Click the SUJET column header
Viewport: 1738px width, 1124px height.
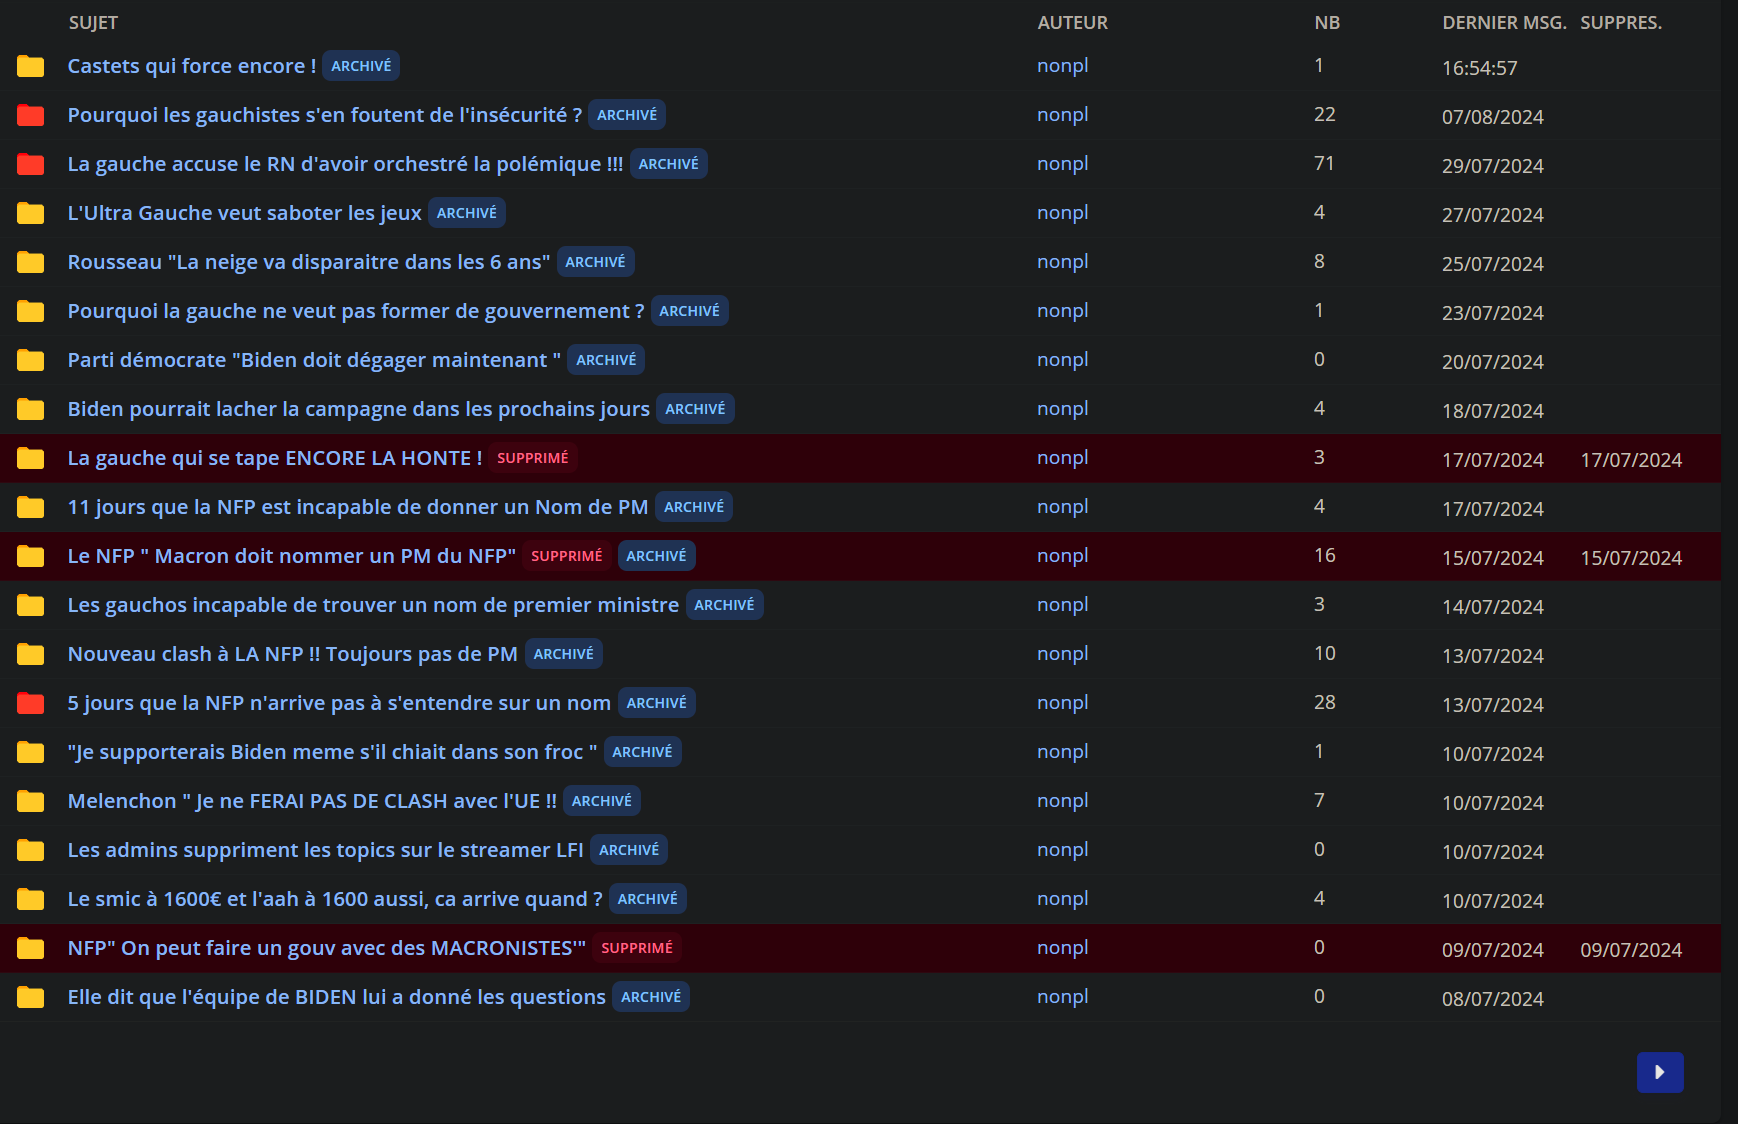click(x=93, y=23)
